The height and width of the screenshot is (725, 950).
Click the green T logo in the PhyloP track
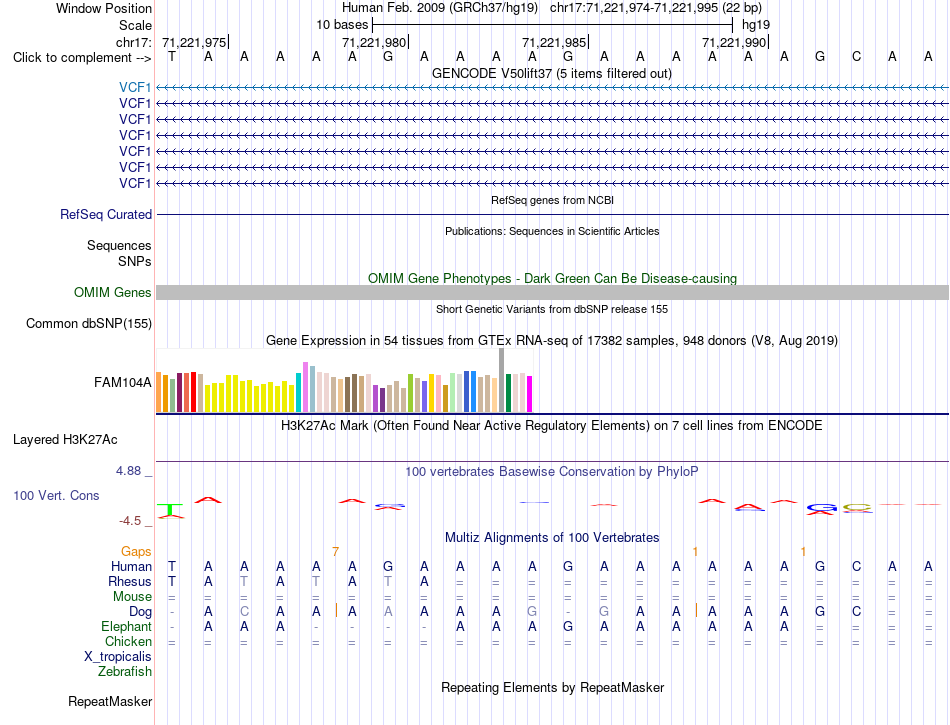pos(171,511)
